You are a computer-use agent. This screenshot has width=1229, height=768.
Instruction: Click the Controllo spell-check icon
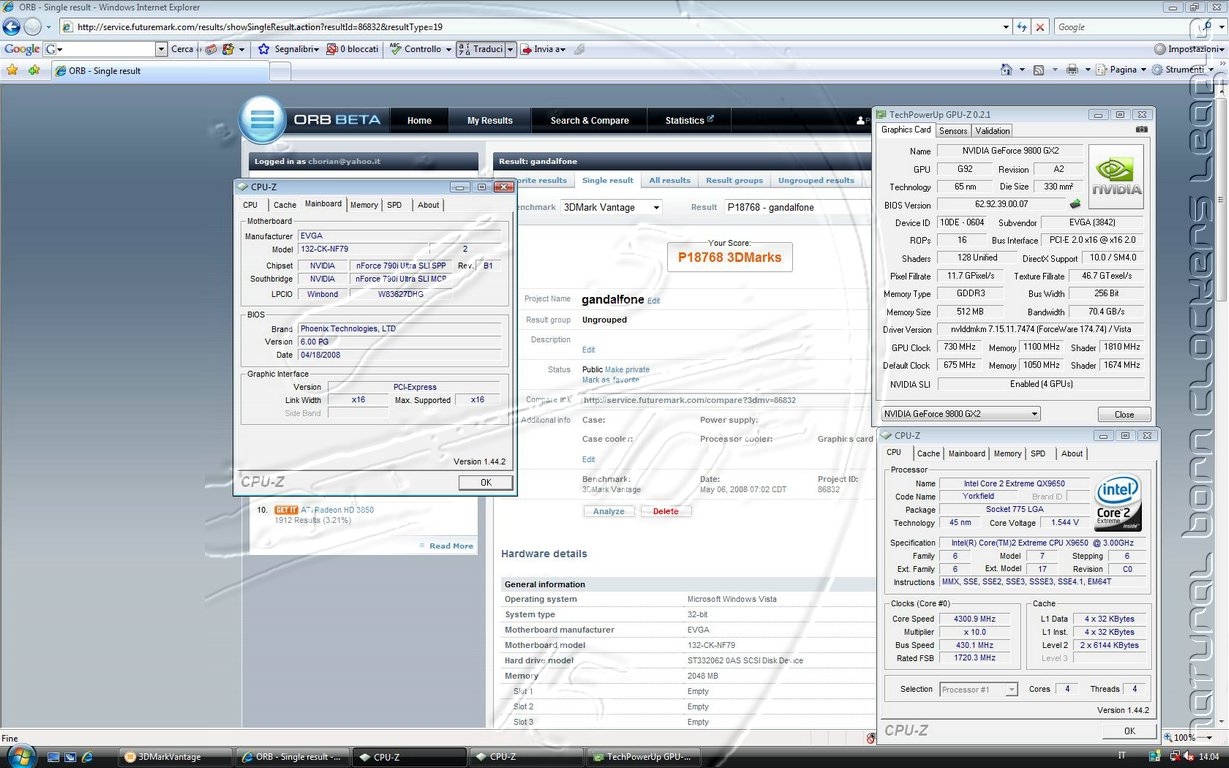coord(396,49)
